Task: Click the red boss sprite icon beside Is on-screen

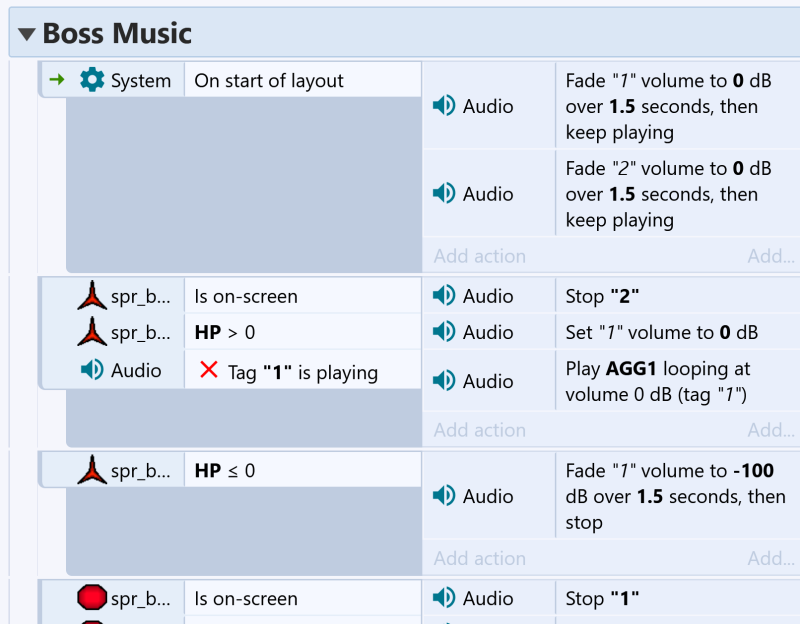Action: tap(92, 295)
